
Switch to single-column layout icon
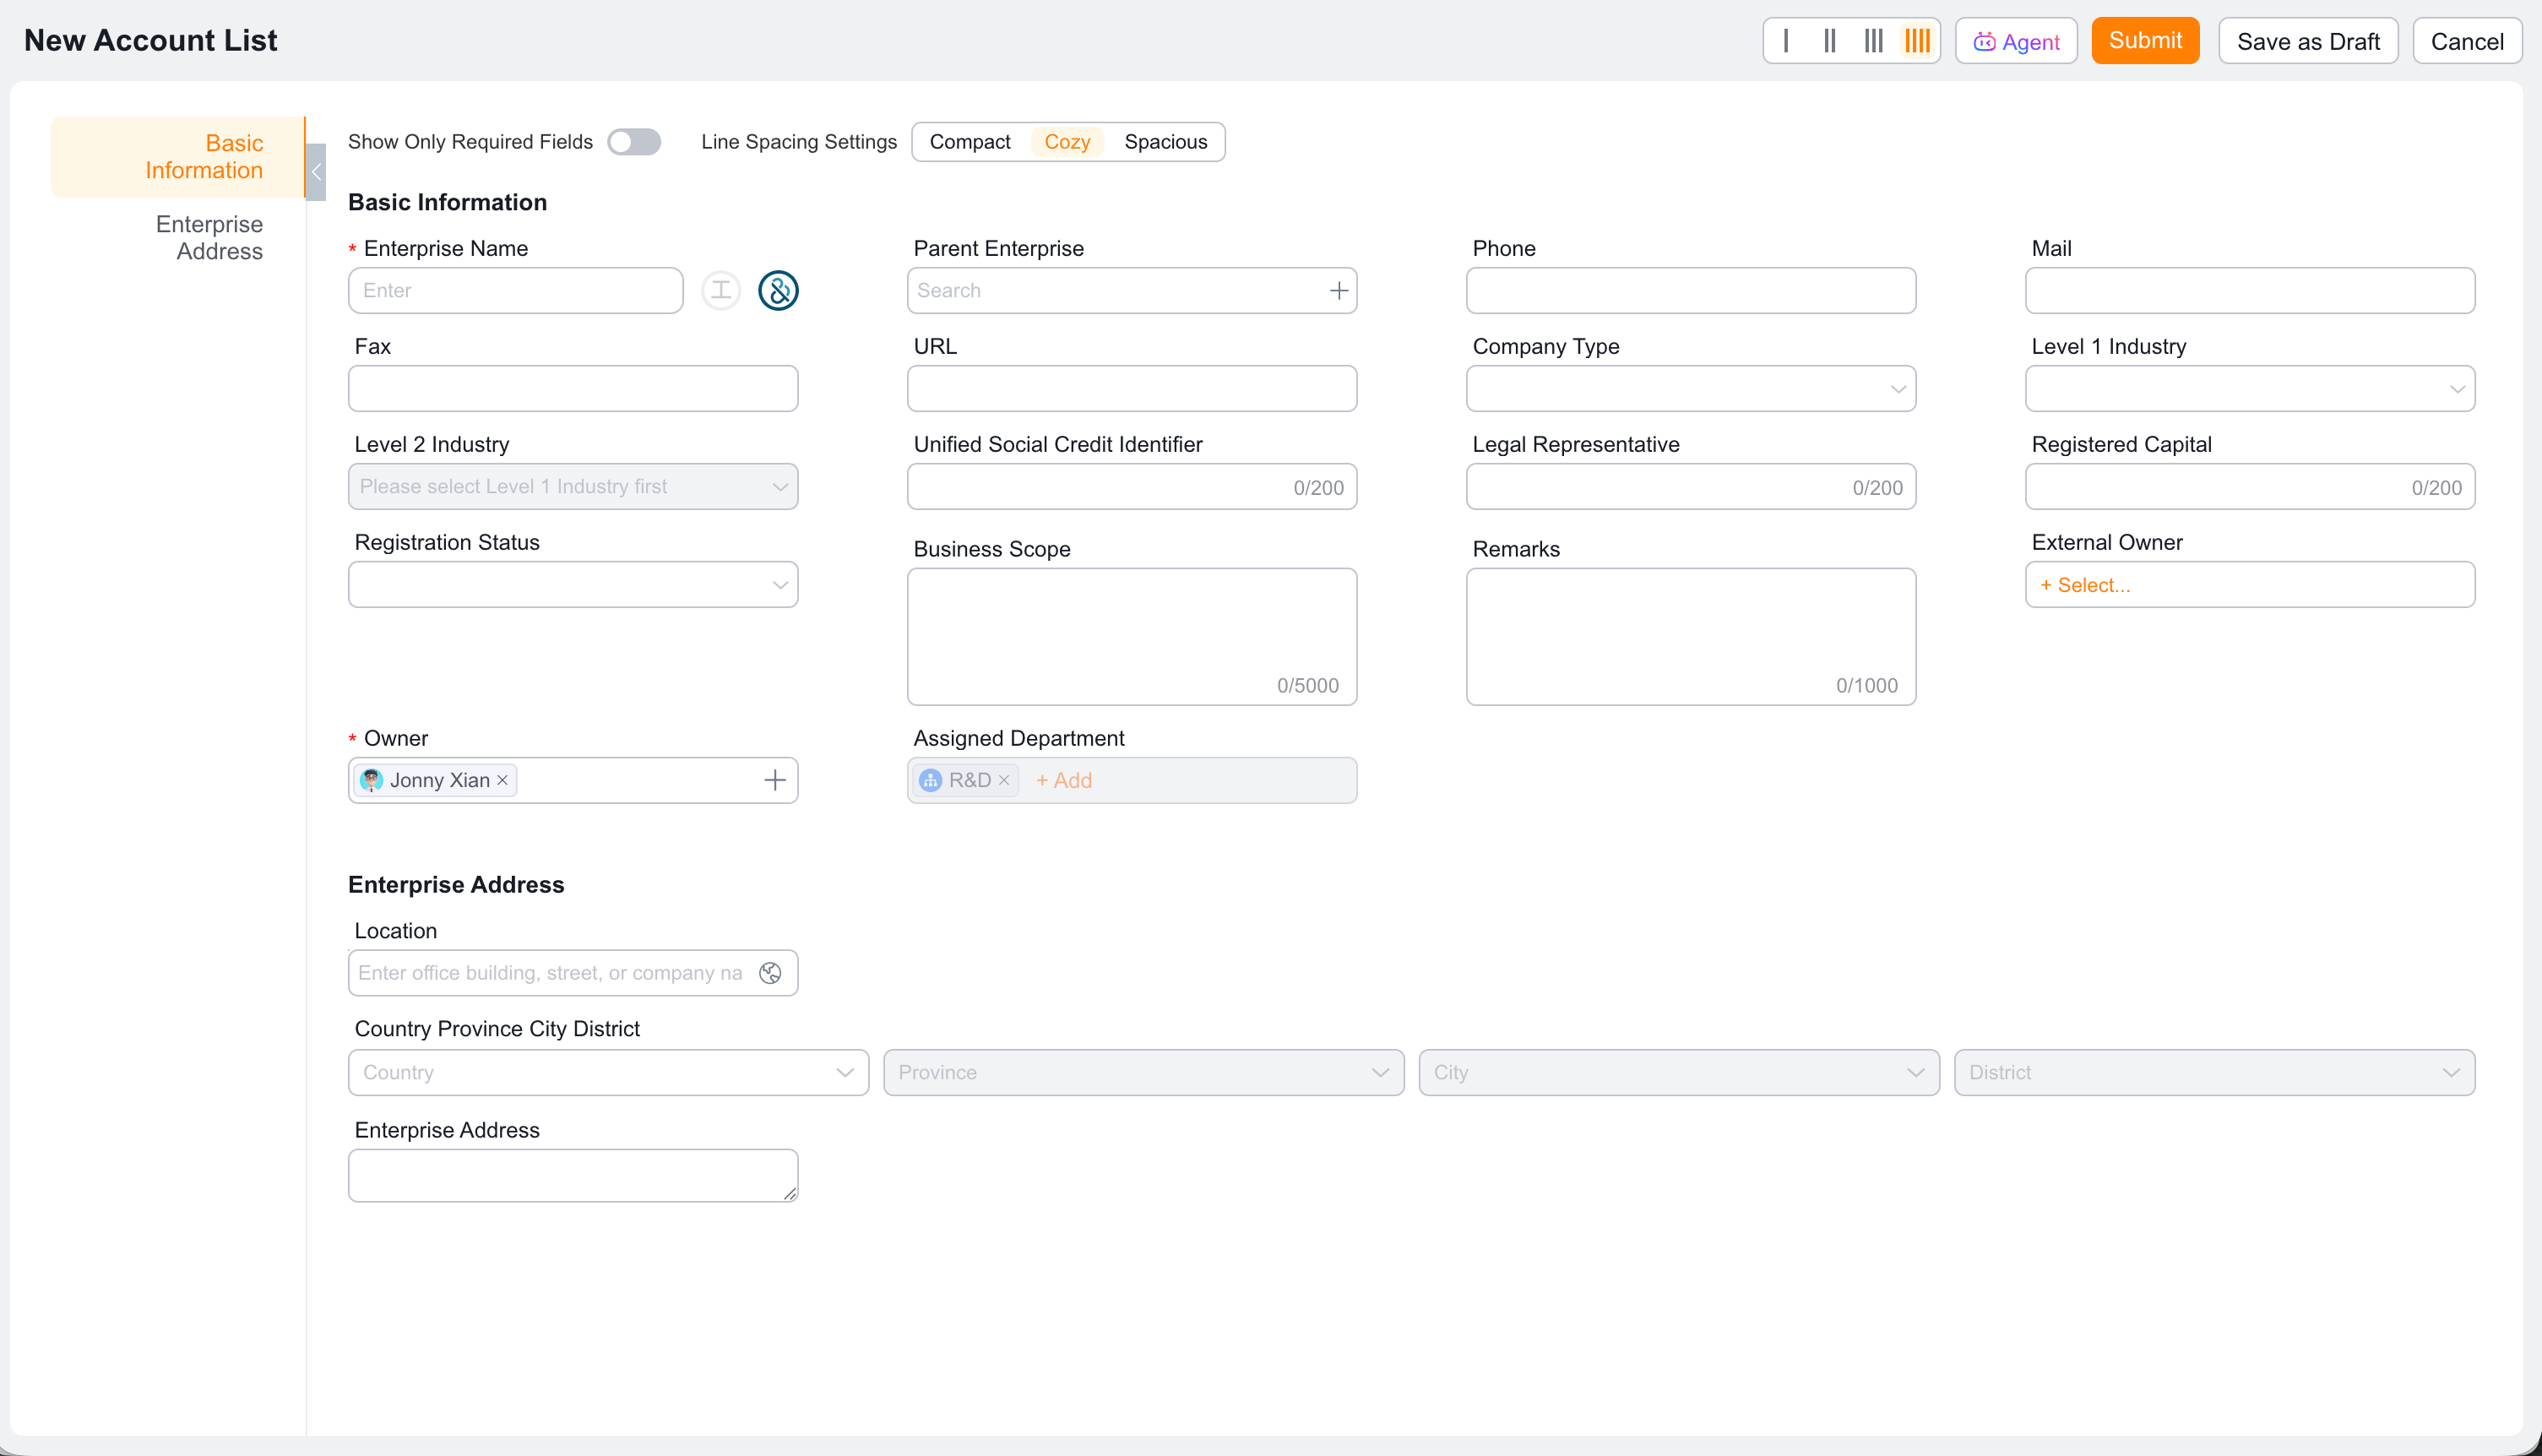click(1786, 41)
